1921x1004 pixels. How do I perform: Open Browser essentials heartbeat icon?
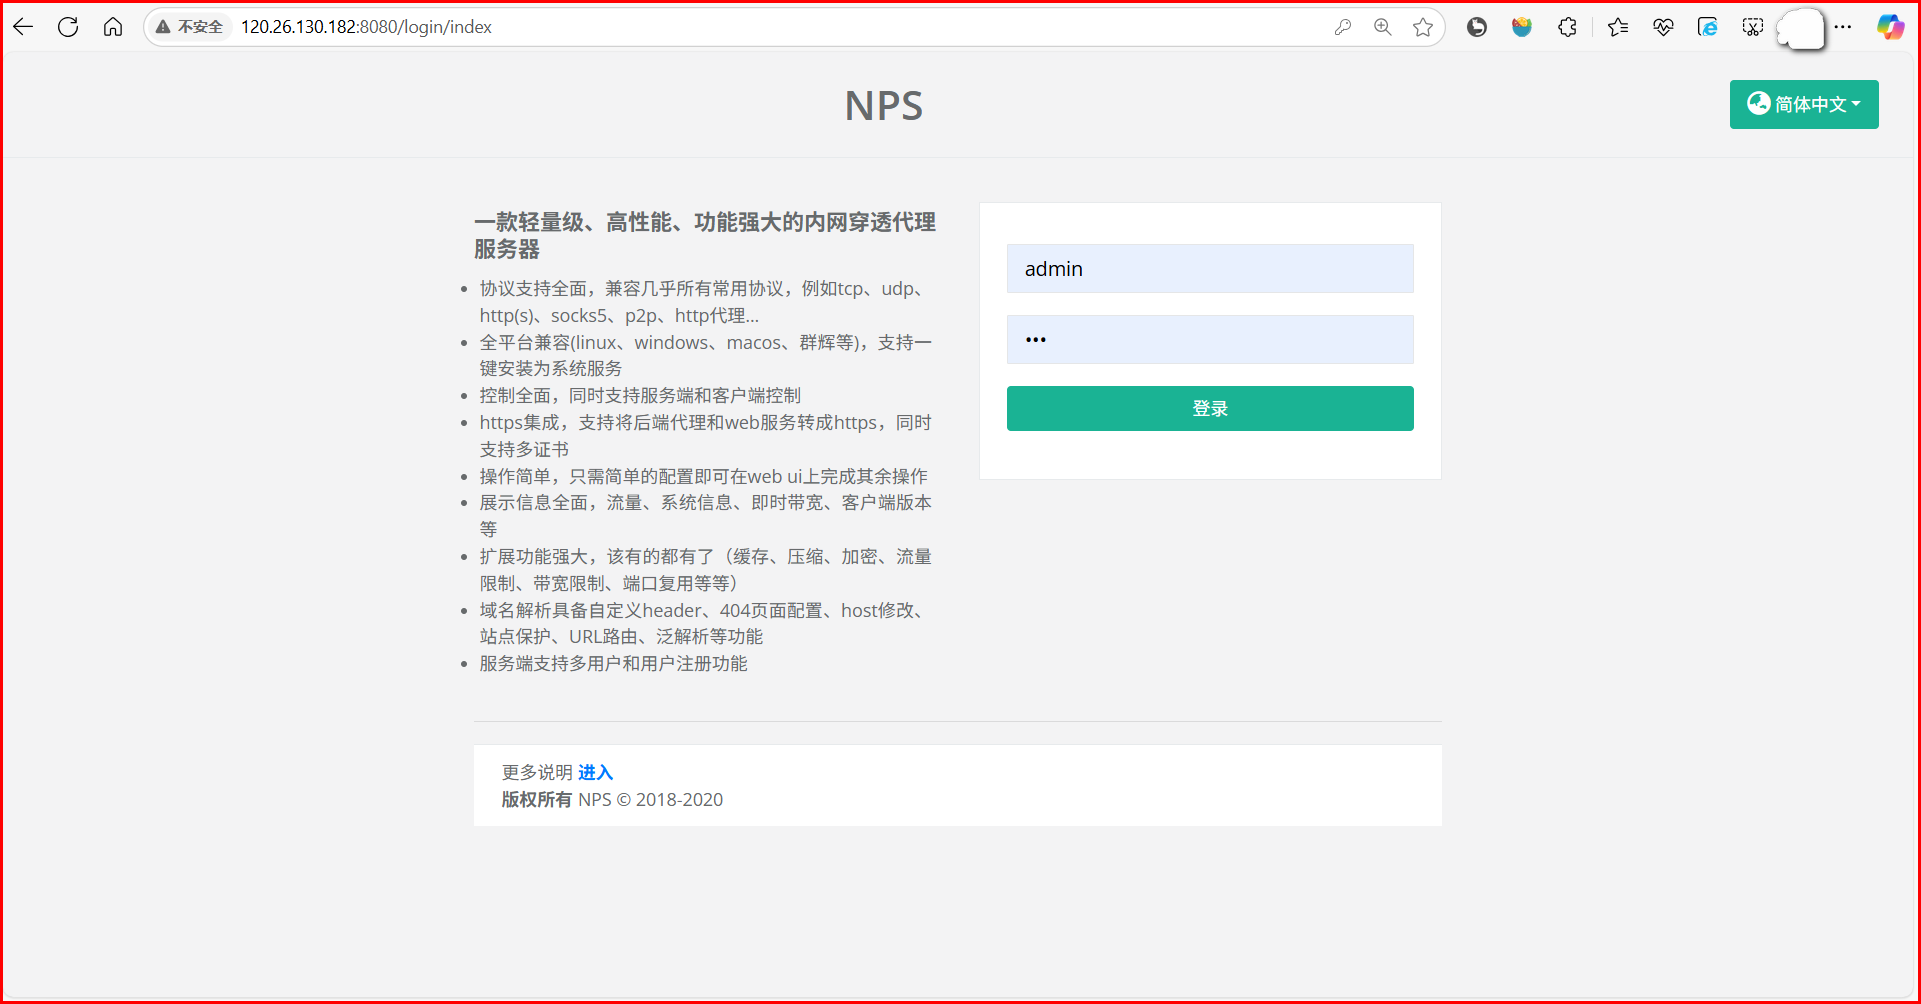tap(1663, 27)
